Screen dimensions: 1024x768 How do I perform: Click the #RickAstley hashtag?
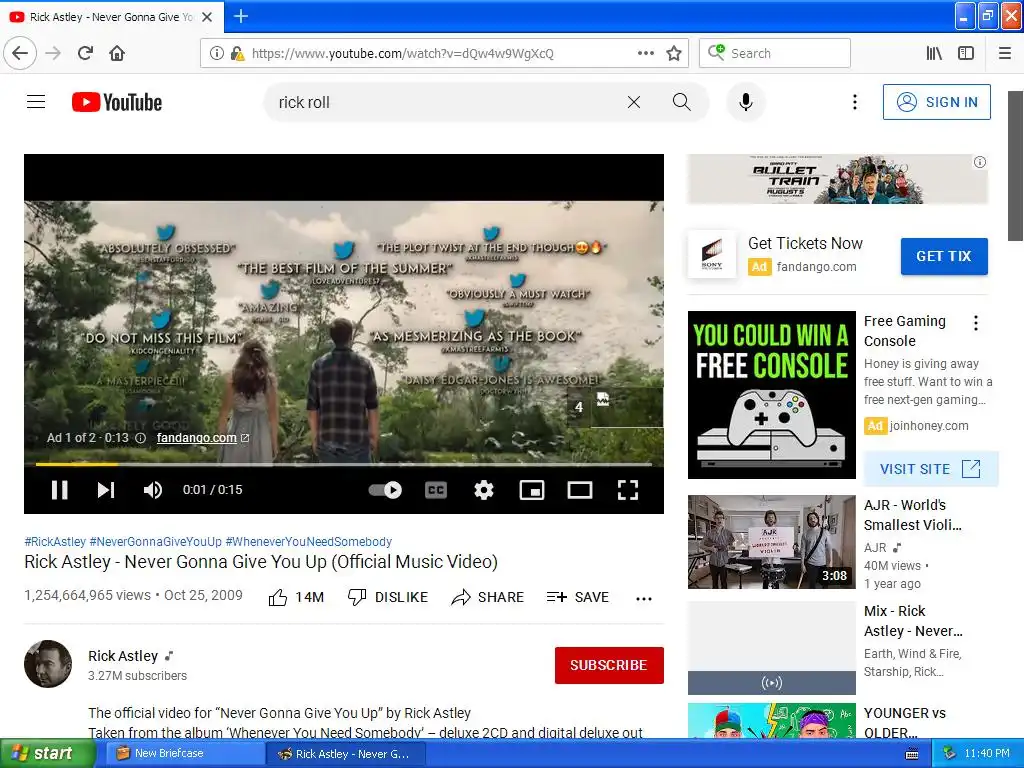click(55, 541)
